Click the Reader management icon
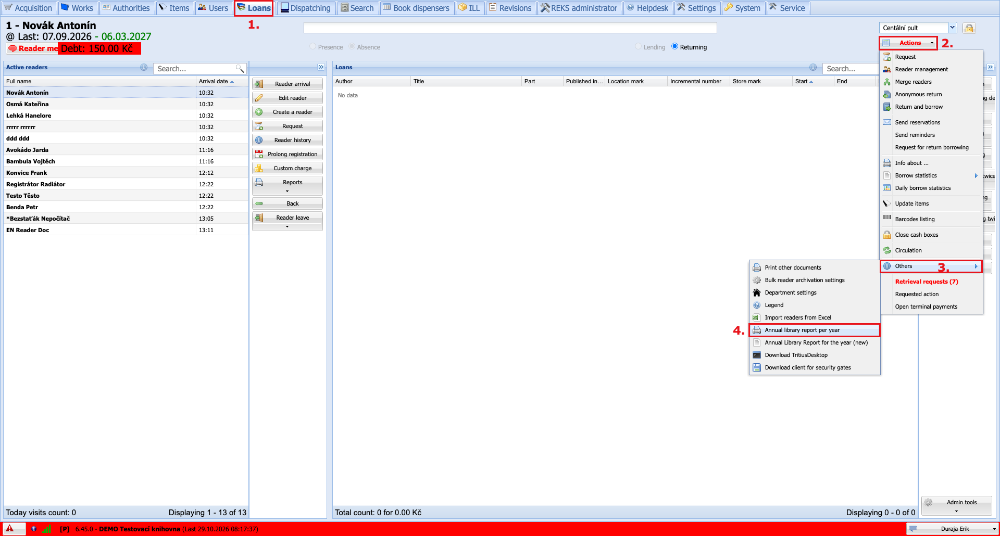This screenshot has width=1000, height=536. tap(887, 69)
